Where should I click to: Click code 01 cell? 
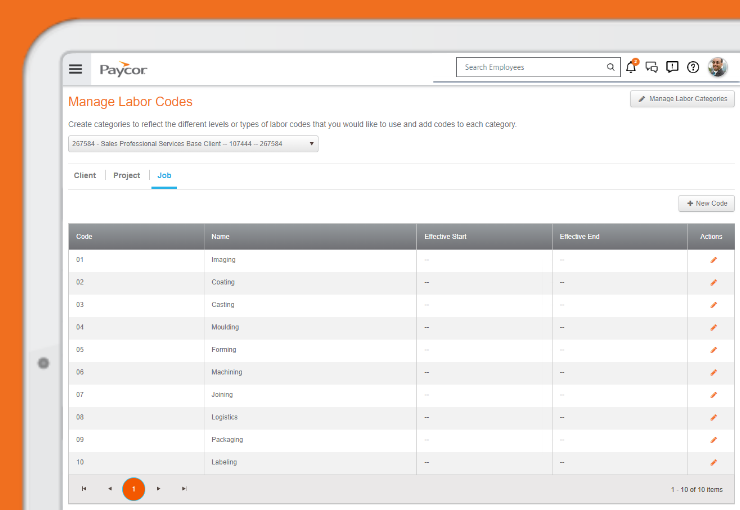click(x=136, y=260)
